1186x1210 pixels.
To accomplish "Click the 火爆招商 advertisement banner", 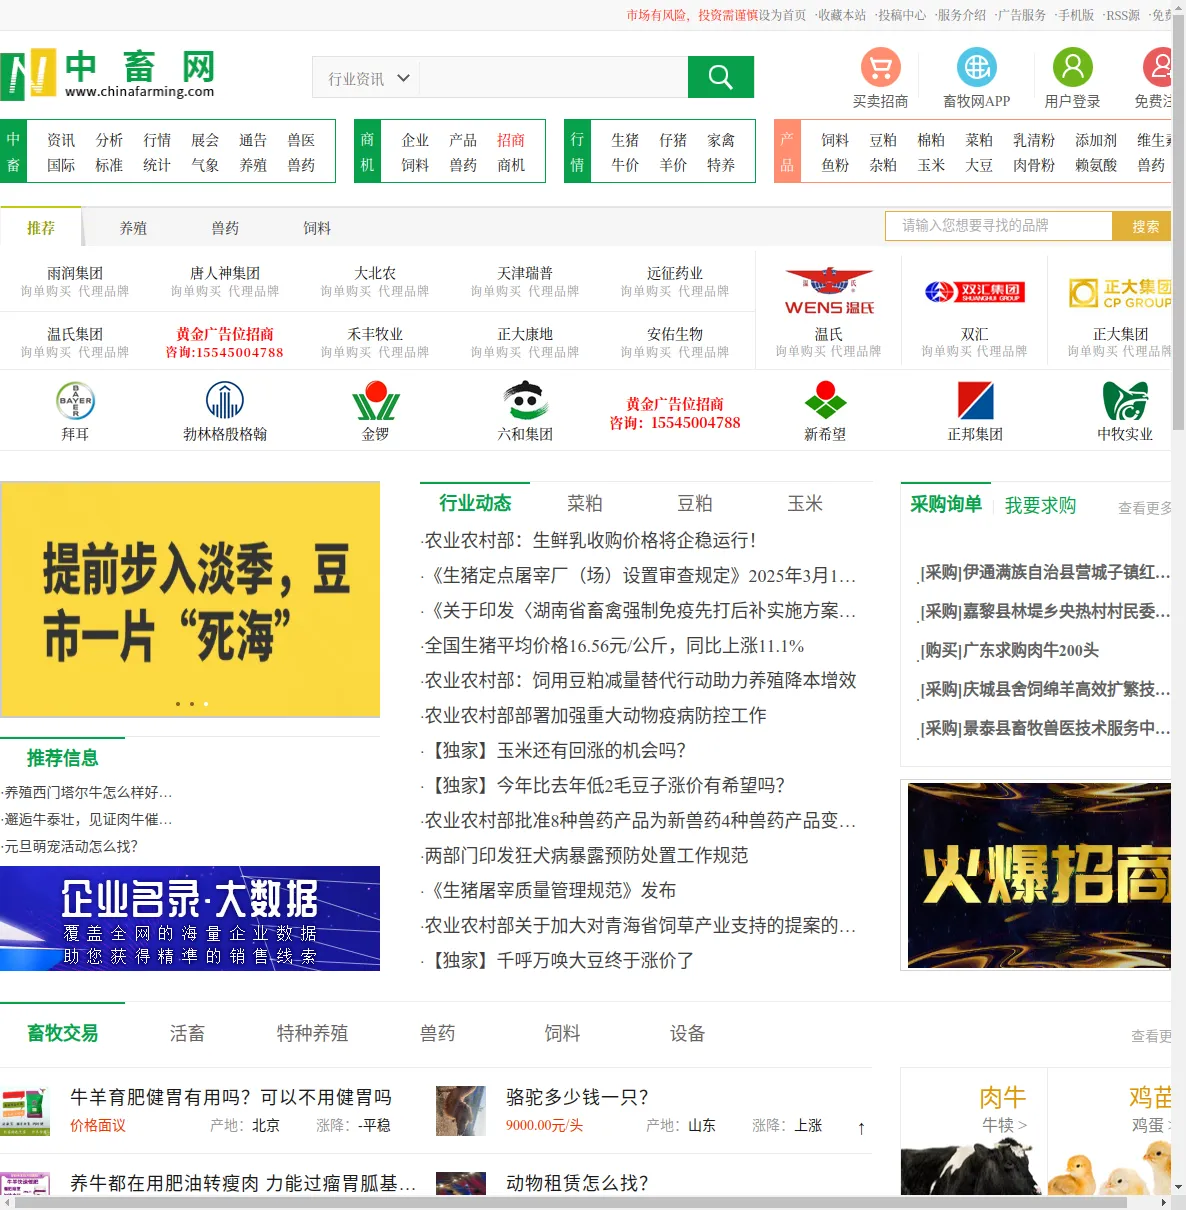I will point(1039,875).
